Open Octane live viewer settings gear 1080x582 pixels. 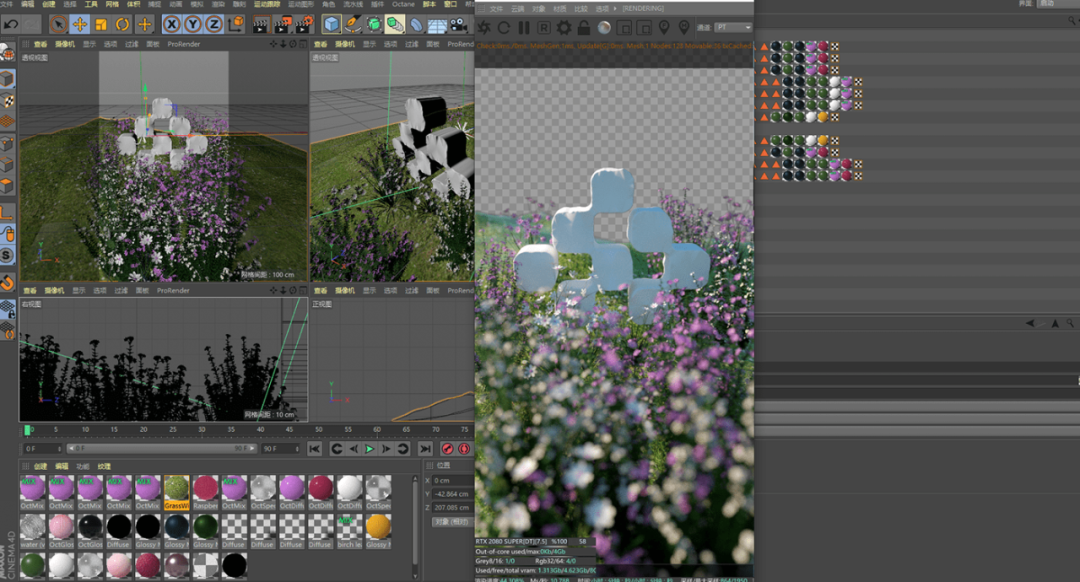coord(564,28)
